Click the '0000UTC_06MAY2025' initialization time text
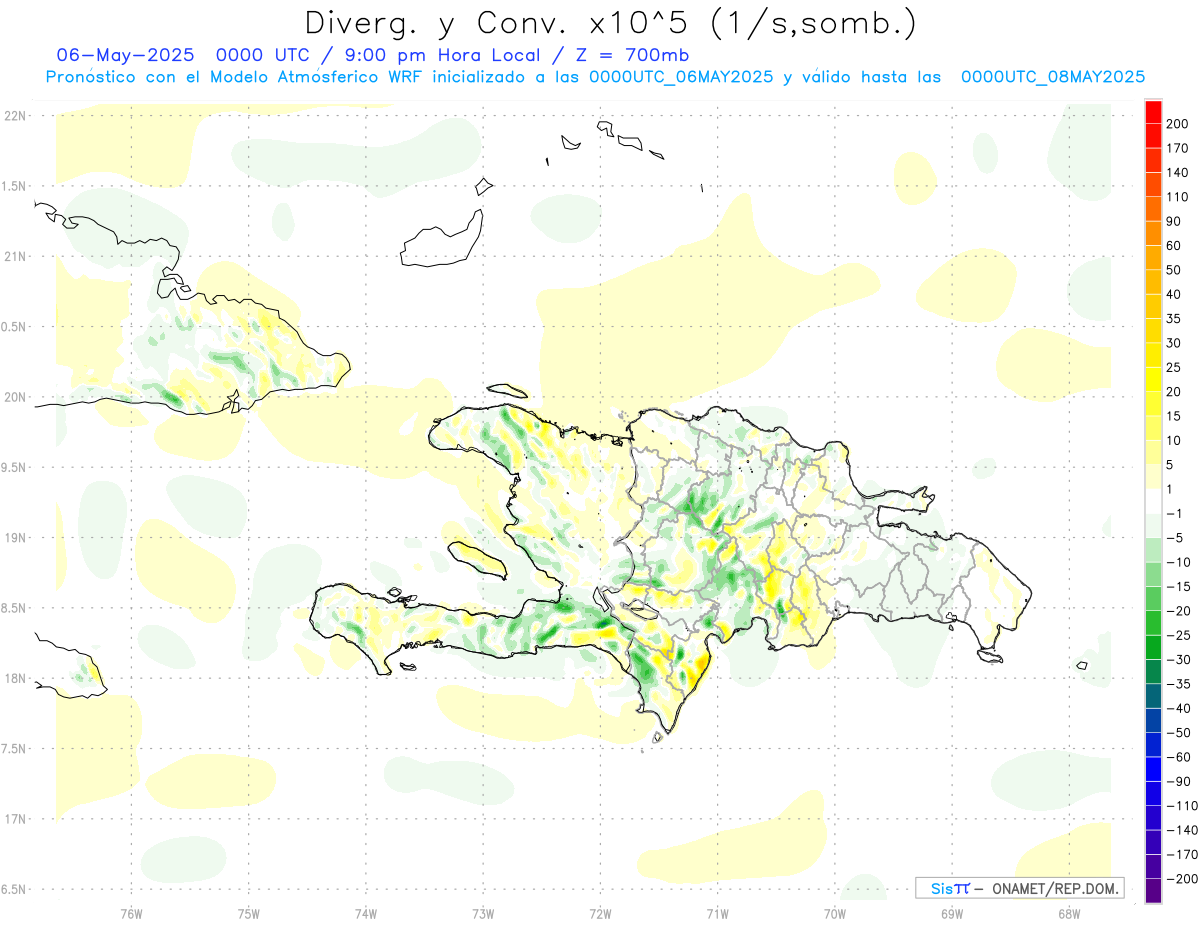Viewport: 1200px width, 927px height. tap(681, 77)
